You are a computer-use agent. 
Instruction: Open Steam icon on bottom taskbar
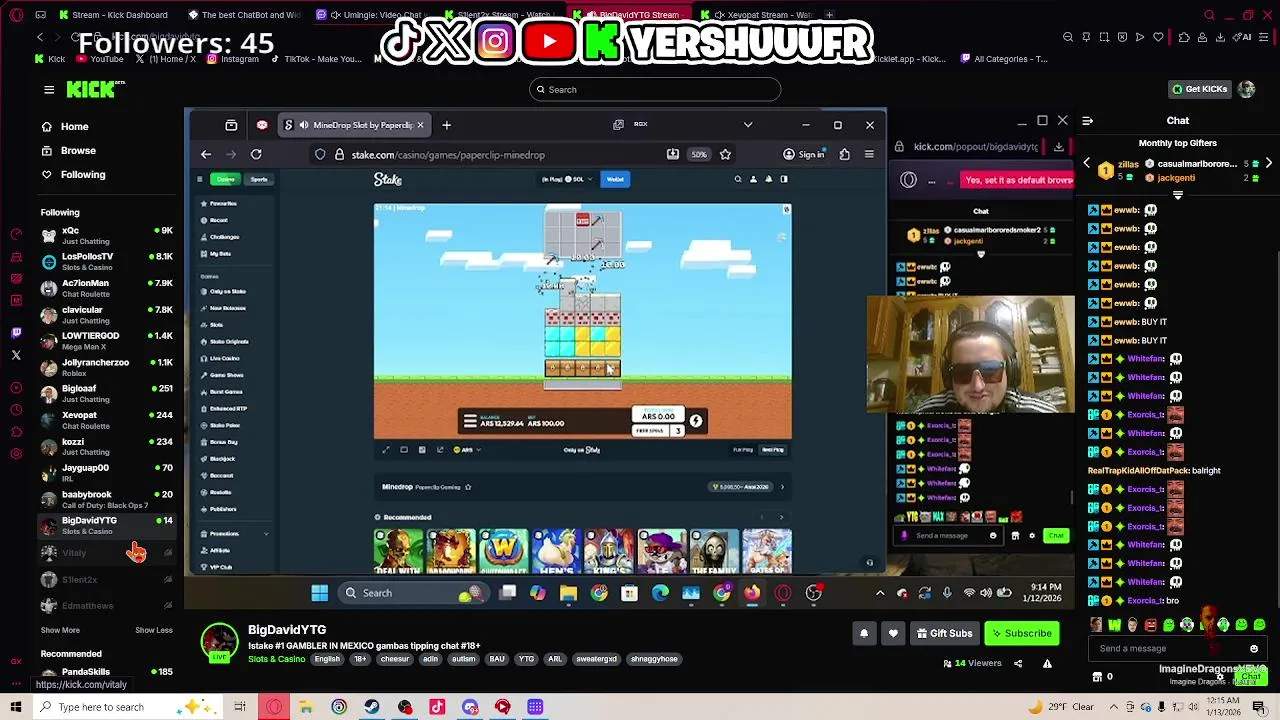372,707
